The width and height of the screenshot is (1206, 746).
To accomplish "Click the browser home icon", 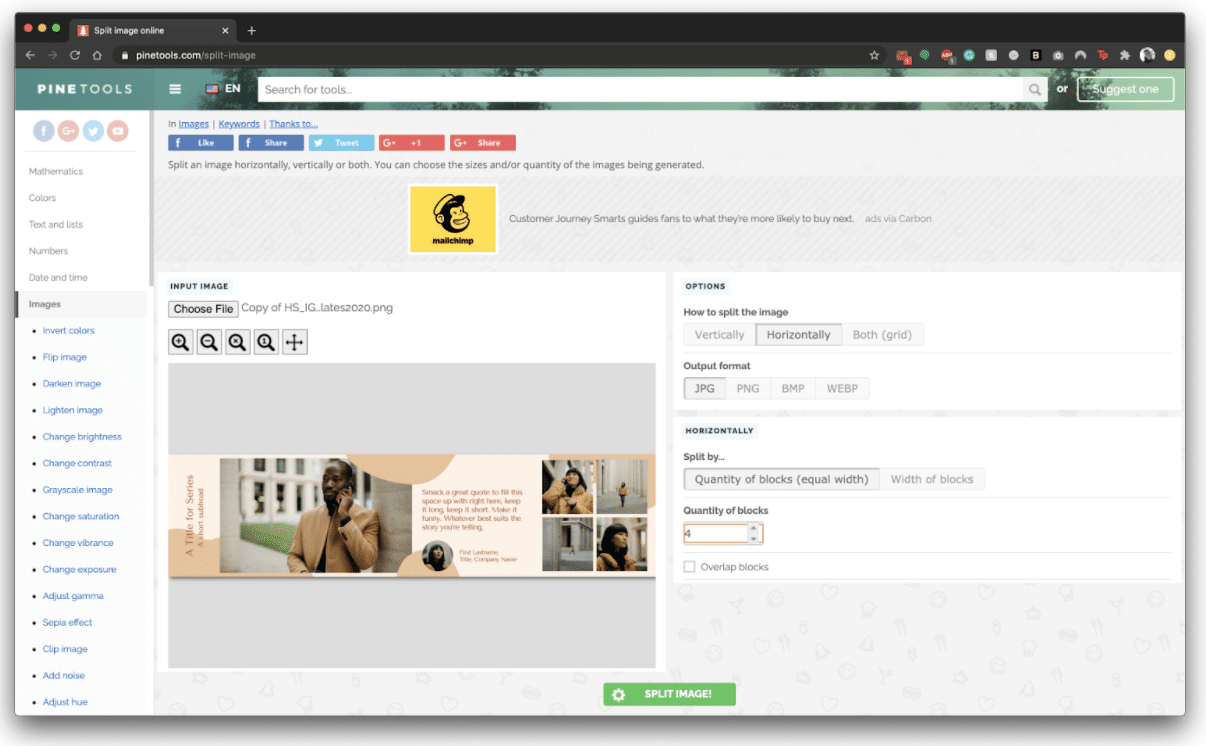I will click(97, 55).
